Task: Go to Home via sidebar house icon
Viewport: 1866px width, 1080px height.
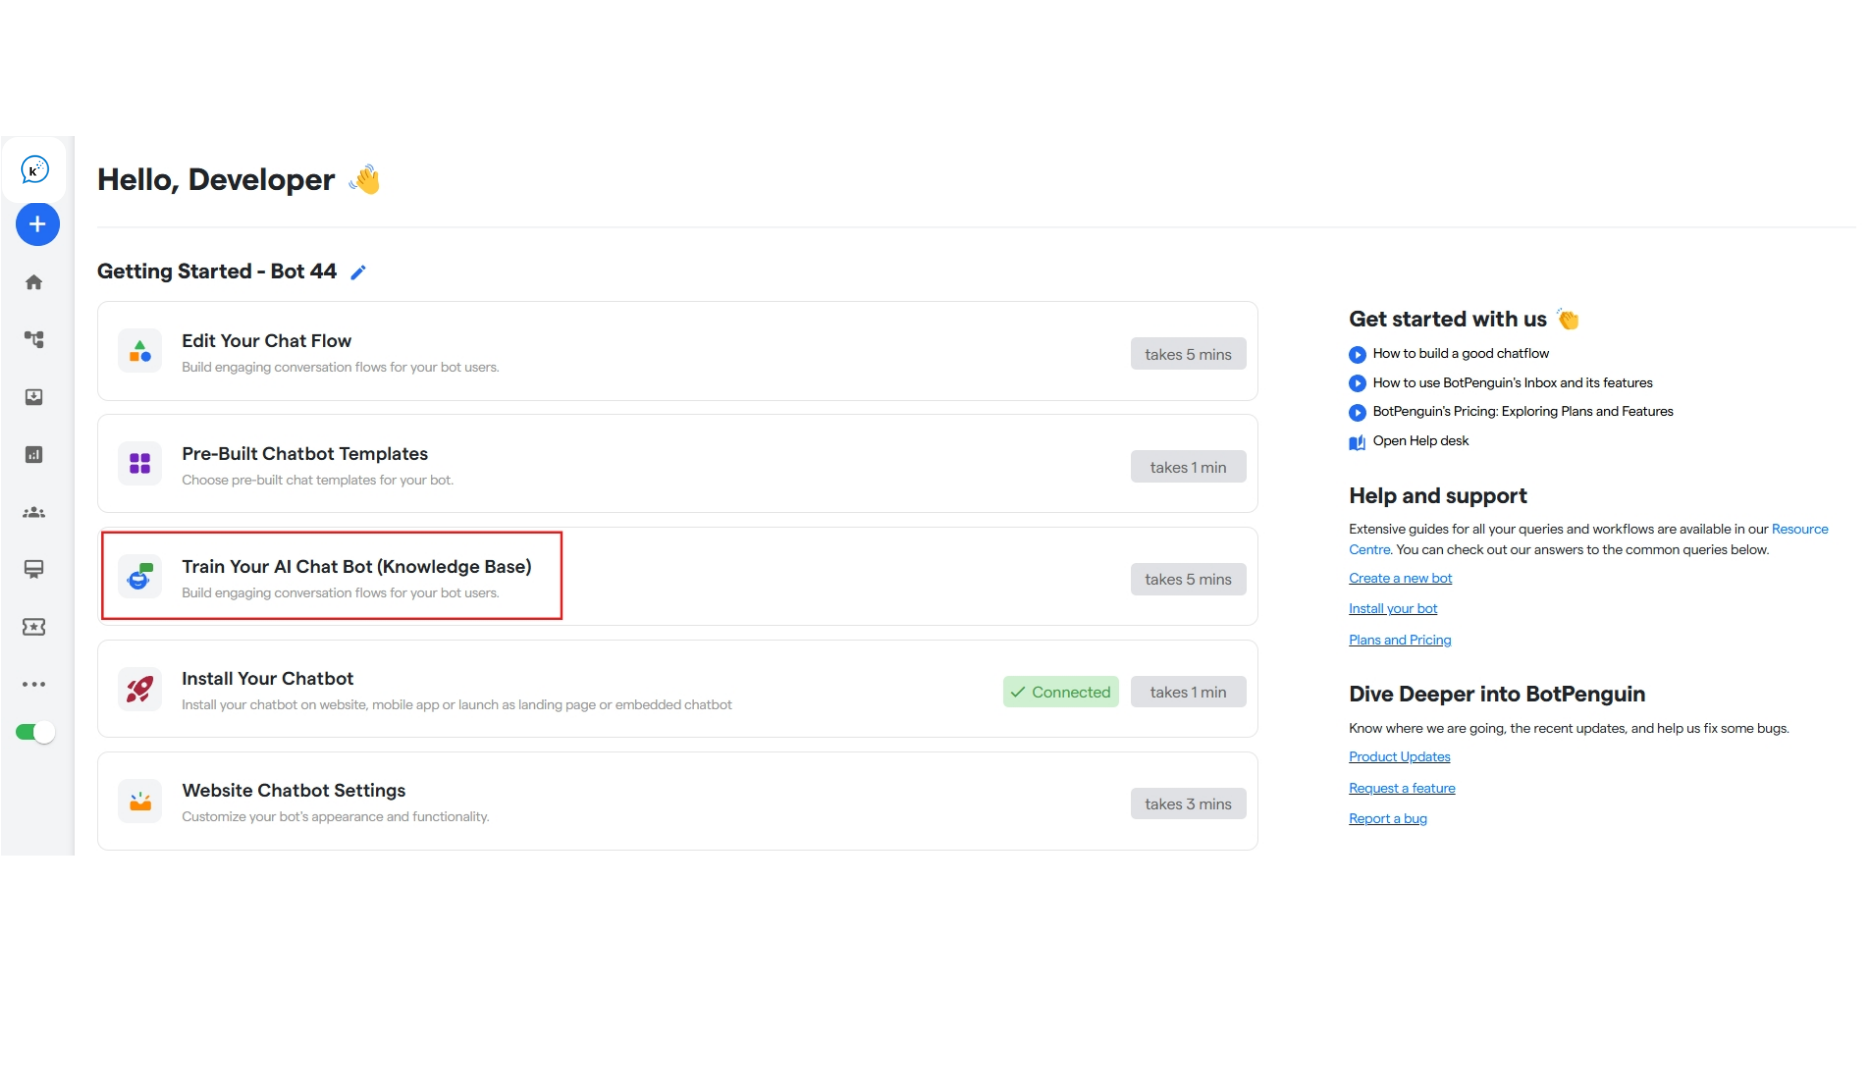Action: [x=34, y=282]
